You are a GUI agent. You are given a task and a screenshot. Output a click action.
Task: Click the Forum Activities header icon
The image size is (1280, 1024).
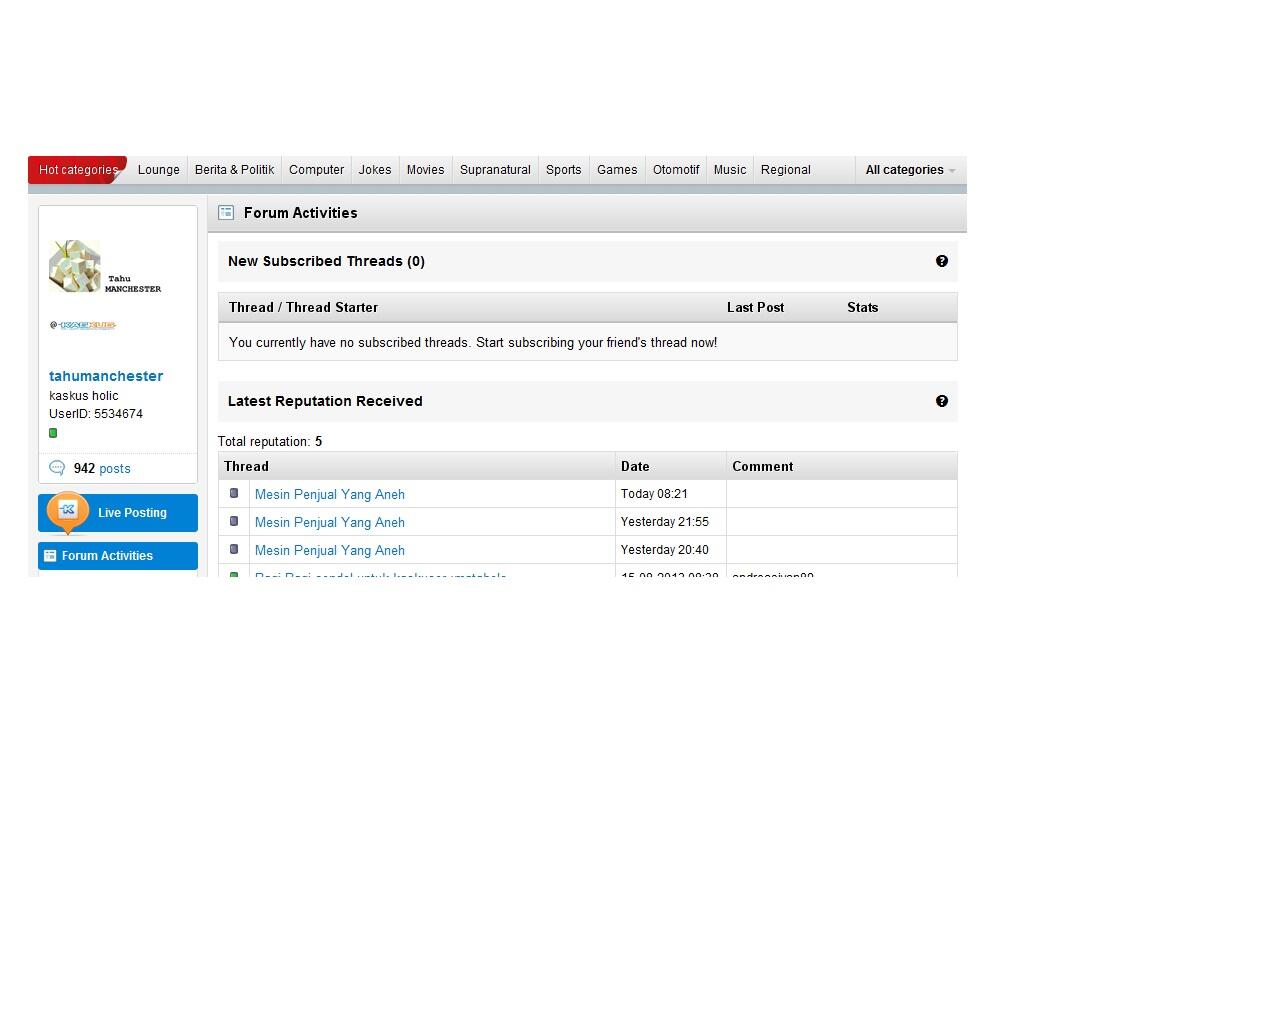(x=226, y=212)
